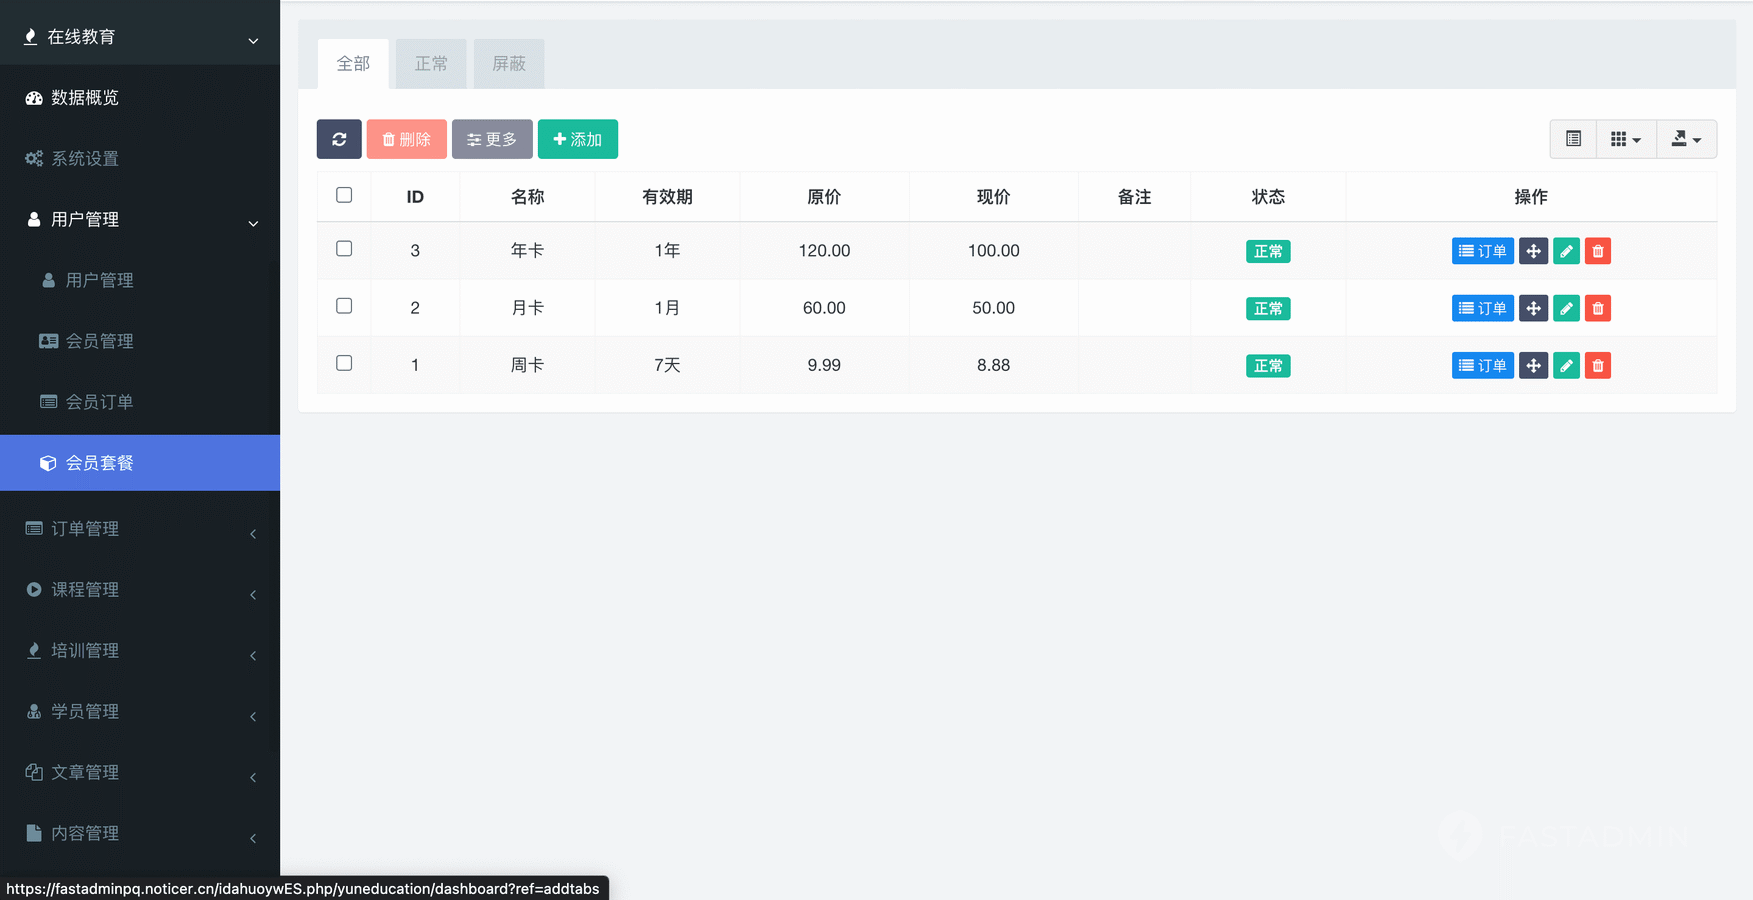This screenshot has height=900, width=1753.
Task: Tick the checkbox for ID 3 row
Action: 344,249
